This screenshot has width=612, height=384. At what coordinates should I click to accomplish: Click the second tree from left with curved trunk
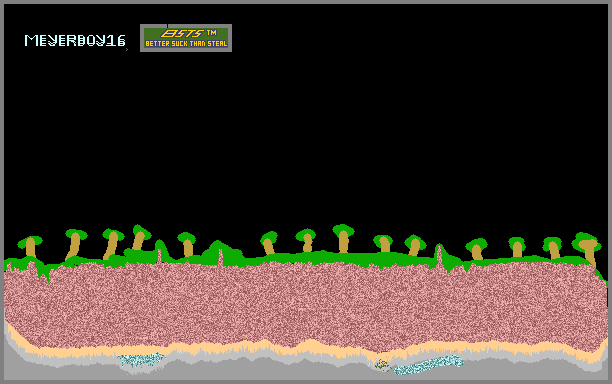(x=75, y=244)
